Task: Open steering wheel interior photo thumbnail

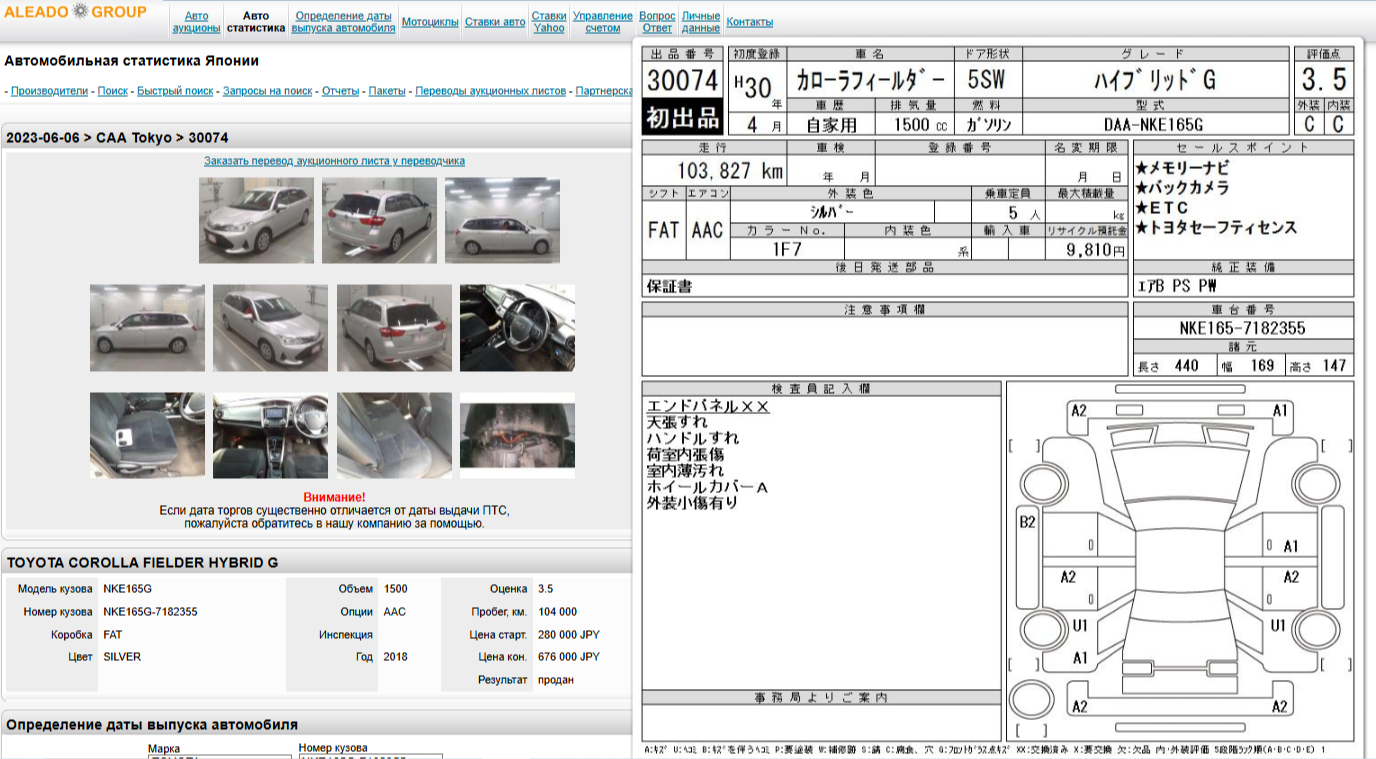Action: [517, 328]
